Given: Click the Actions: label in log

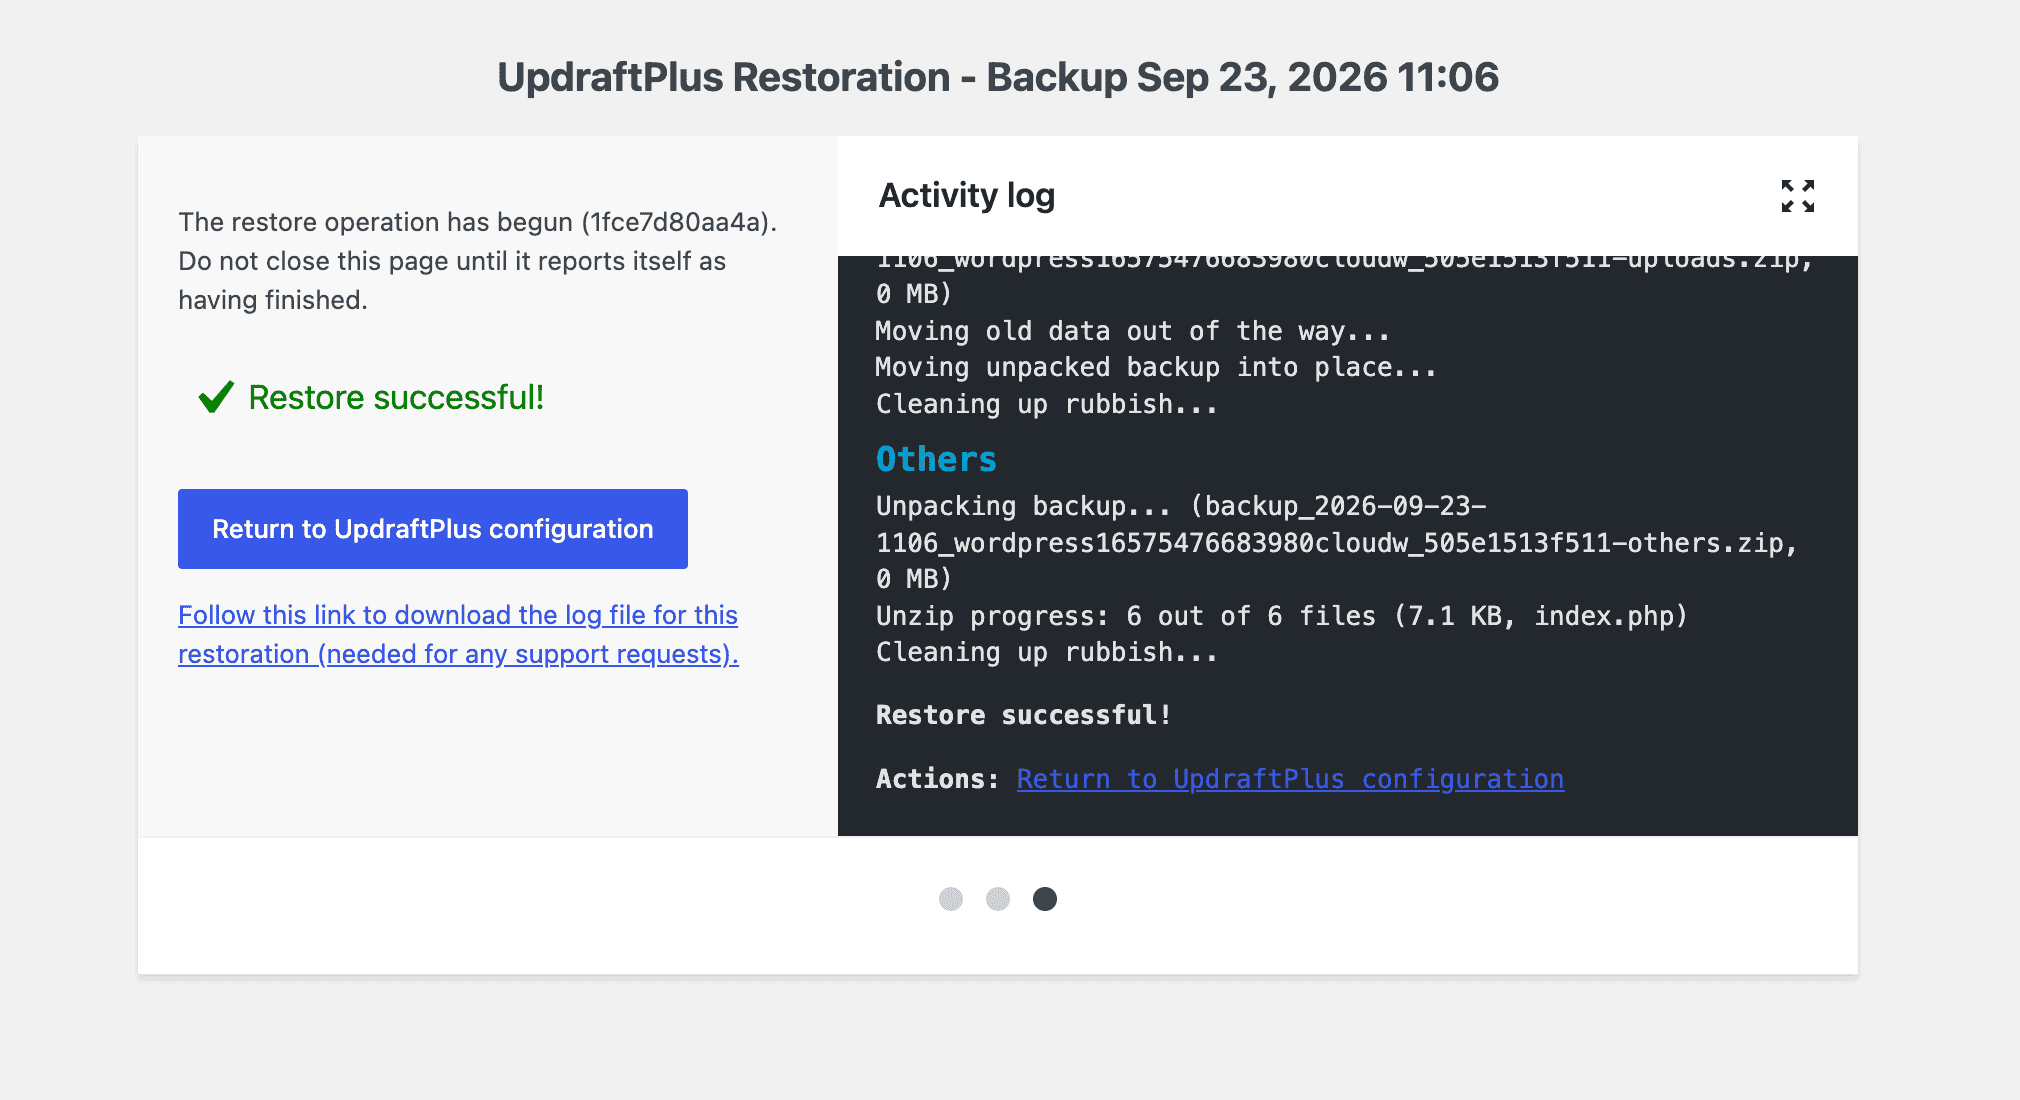Looking at the screenshot, I should pyautogui.click(x=937, y=779).
